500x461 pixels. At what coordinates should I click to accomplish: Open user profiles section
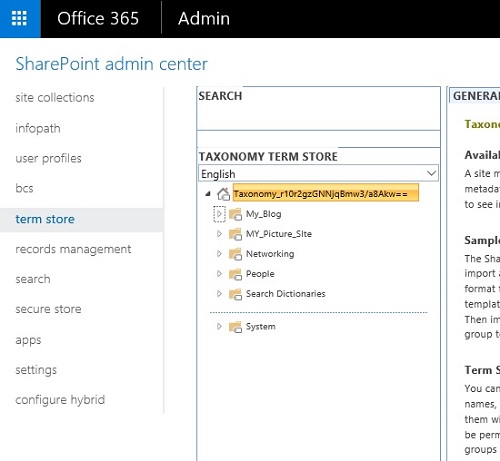click(48, 159)
